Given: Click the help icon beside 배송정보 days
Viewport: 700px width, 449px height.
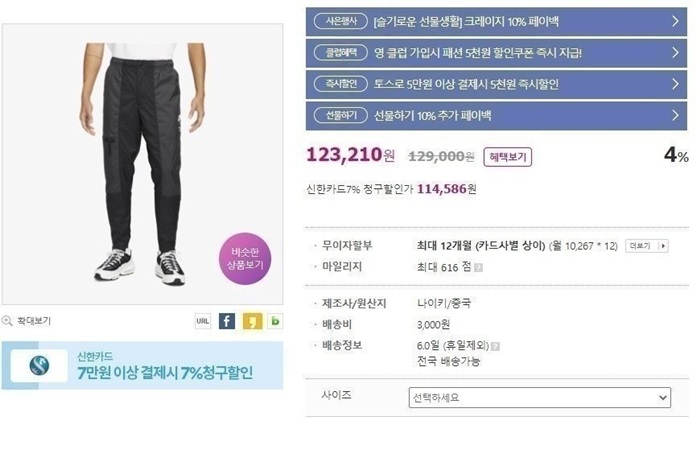Looking at the screenshot, I should point(496,346).
